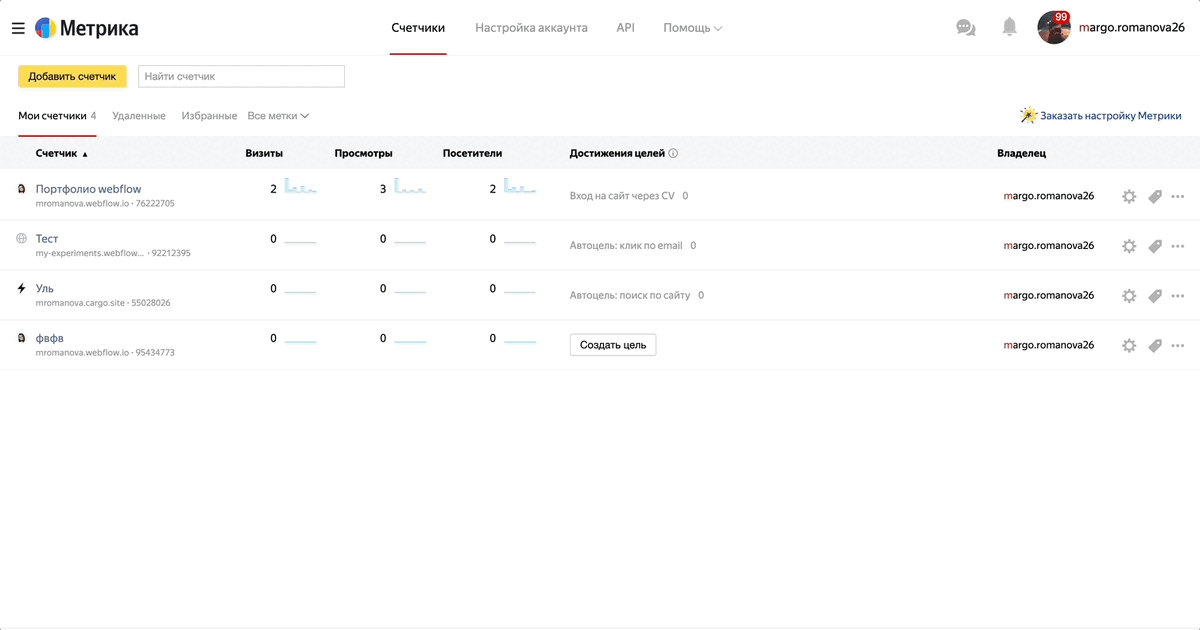Click tag icon for Портфолио webflow

1155,196
